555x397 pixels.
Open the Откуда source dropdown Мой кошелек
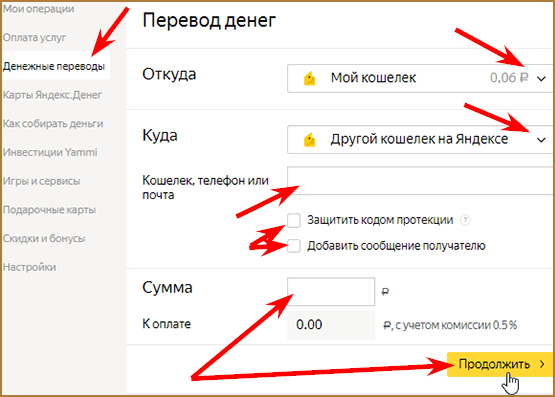(420, 78)
